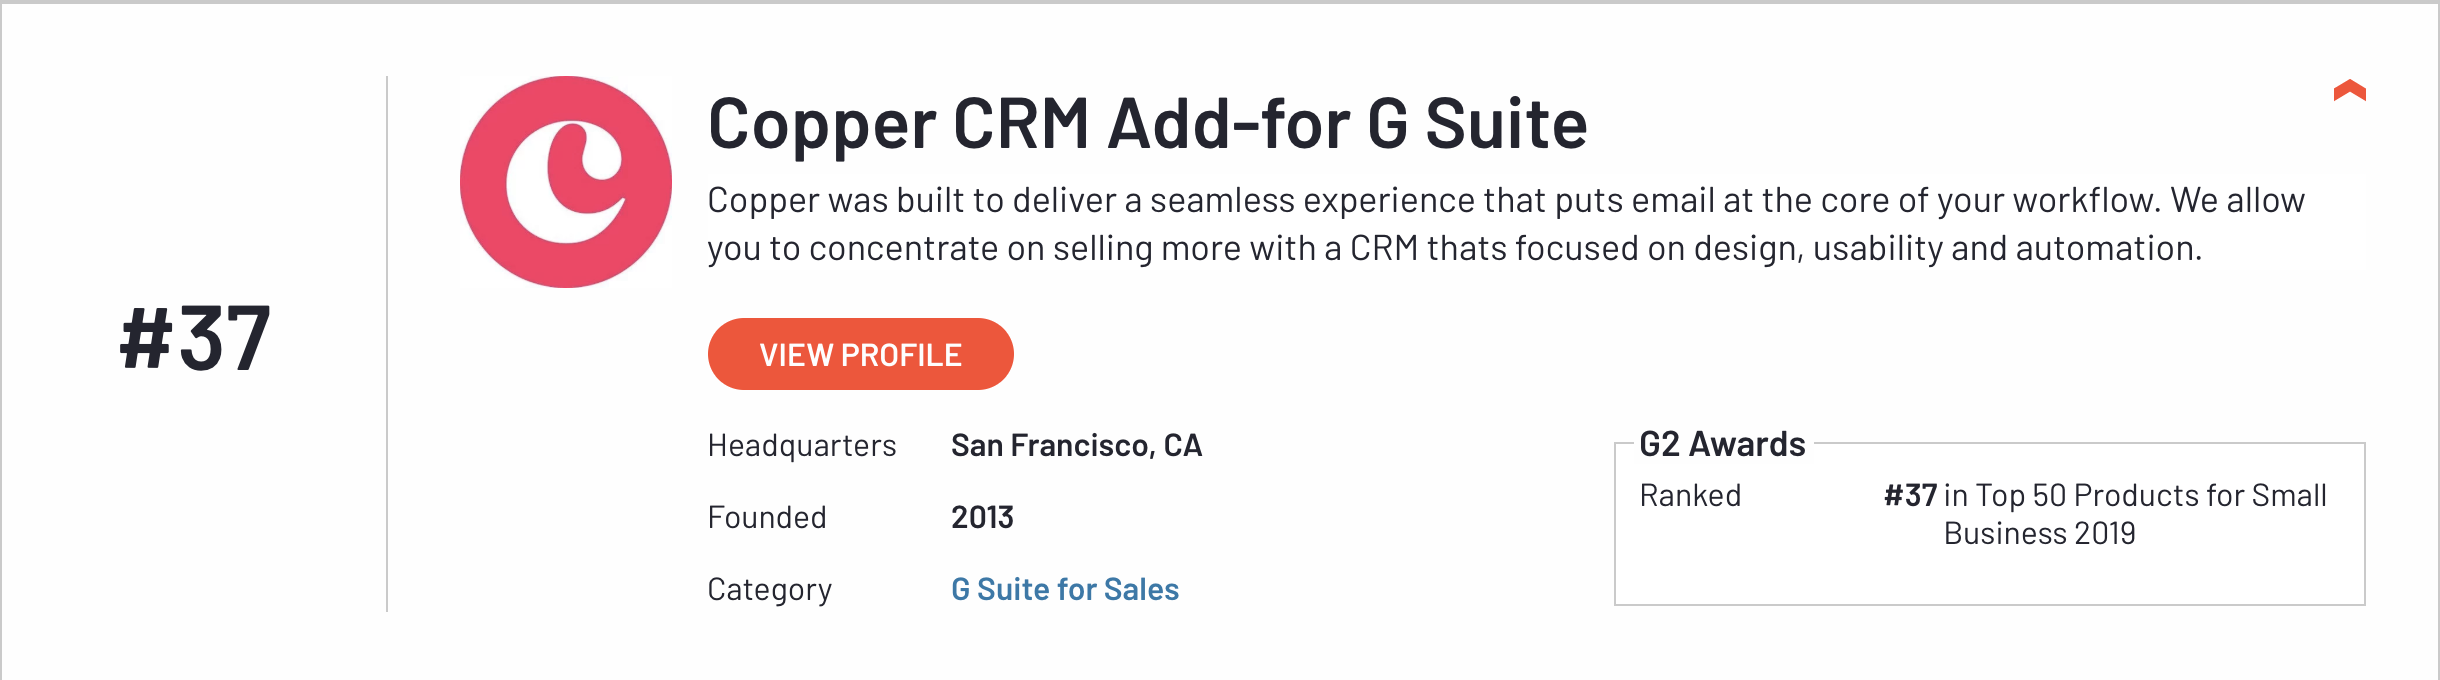Click the Category label

coord(770,590)
